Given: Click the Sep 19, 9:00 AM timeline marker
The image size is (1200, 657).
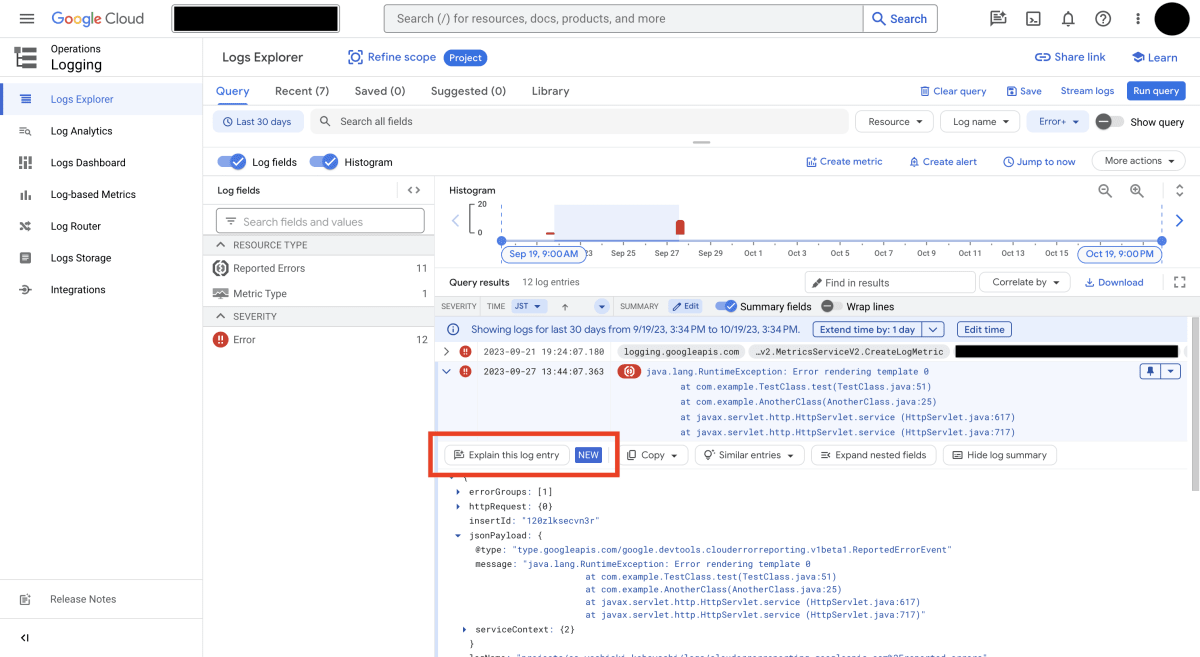Looking at the screenshot, I should click(543, 254).
